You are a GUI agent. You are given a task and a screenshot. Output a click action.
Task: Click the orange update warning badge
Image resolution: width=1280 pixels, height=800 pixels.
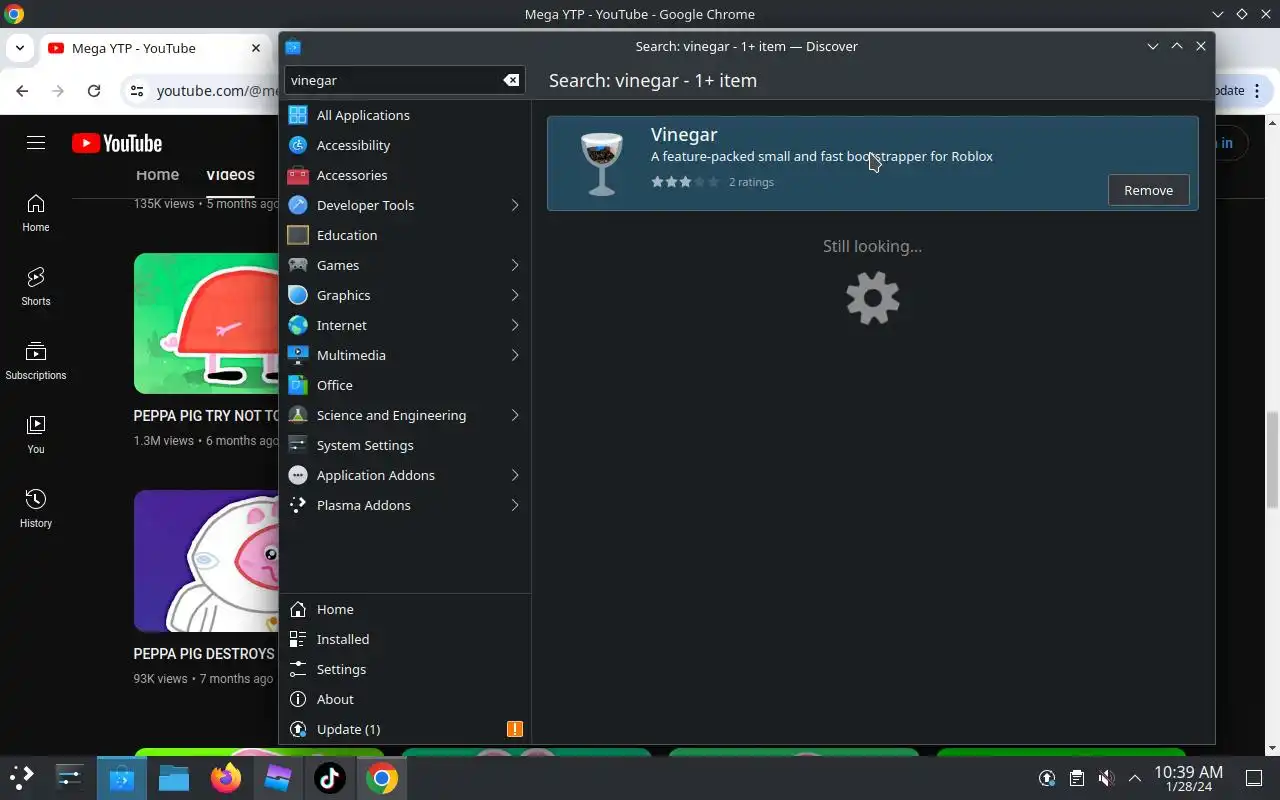click(515, 729)
